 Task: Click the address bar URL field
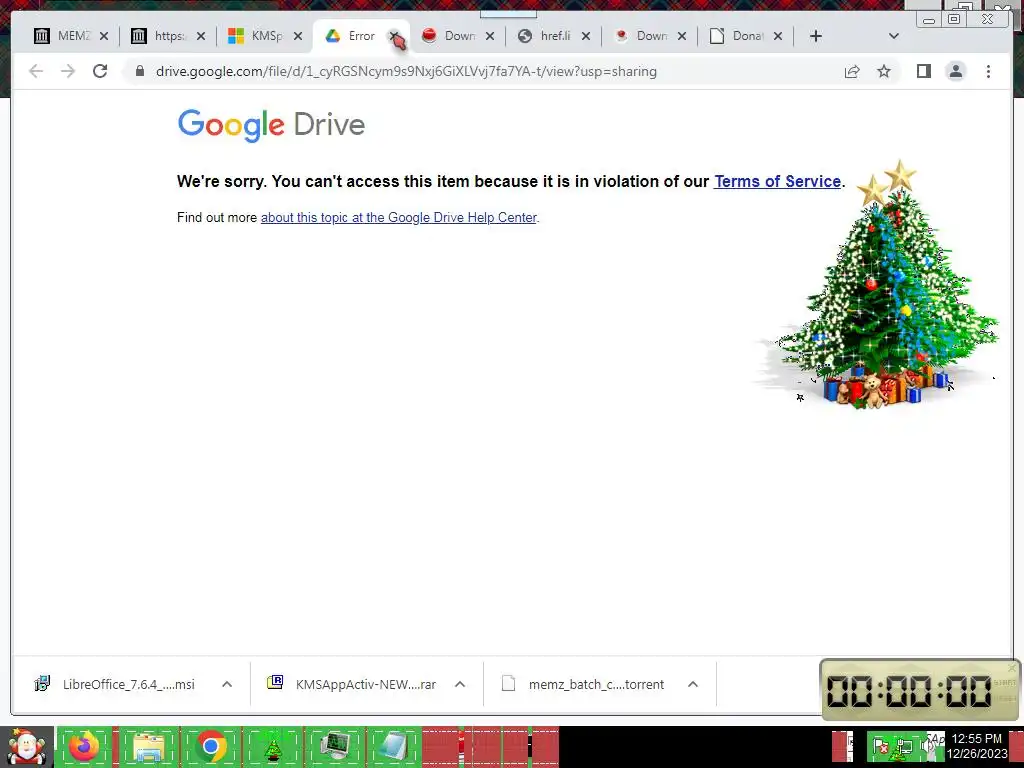point(406,71)
